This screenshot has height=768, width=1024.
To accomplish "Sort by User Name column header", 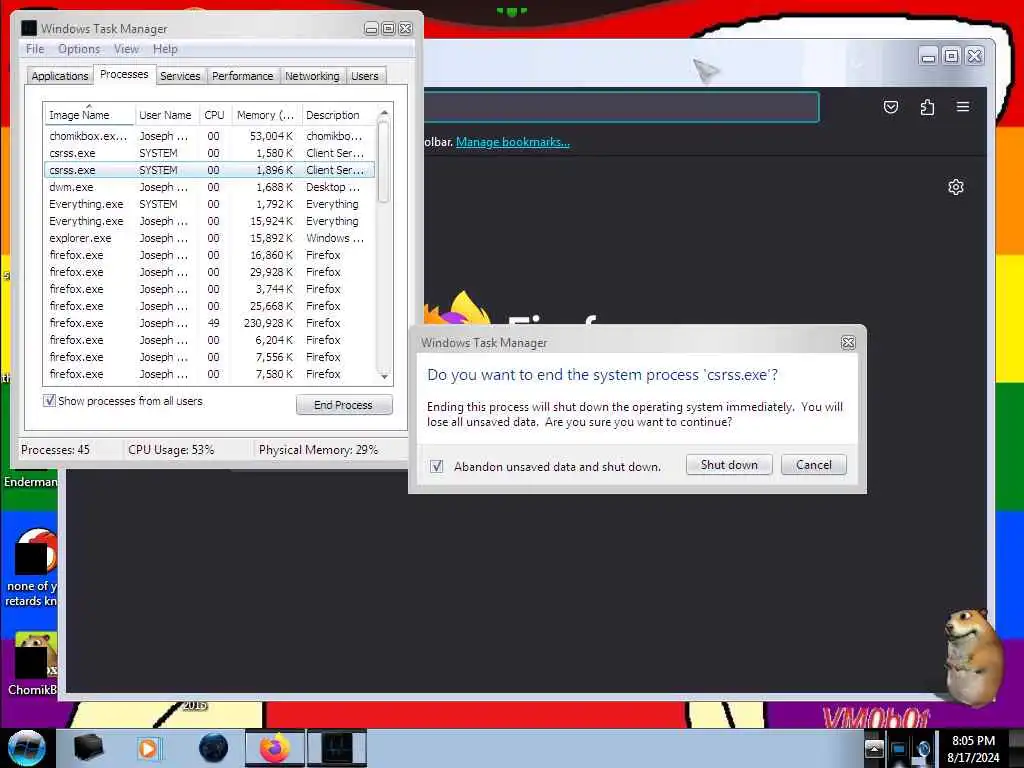I will [x=166, y=115].
